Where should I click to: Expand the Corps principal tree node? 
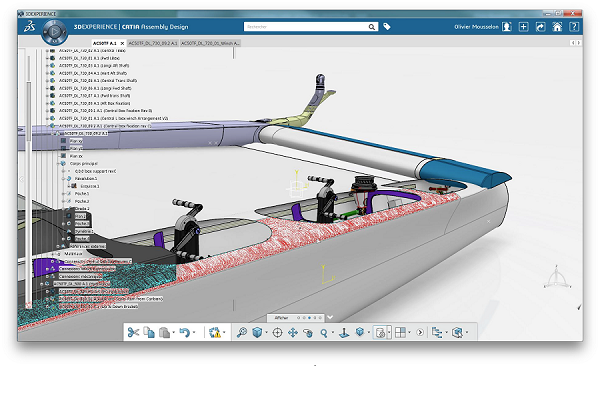click(59, 163)
